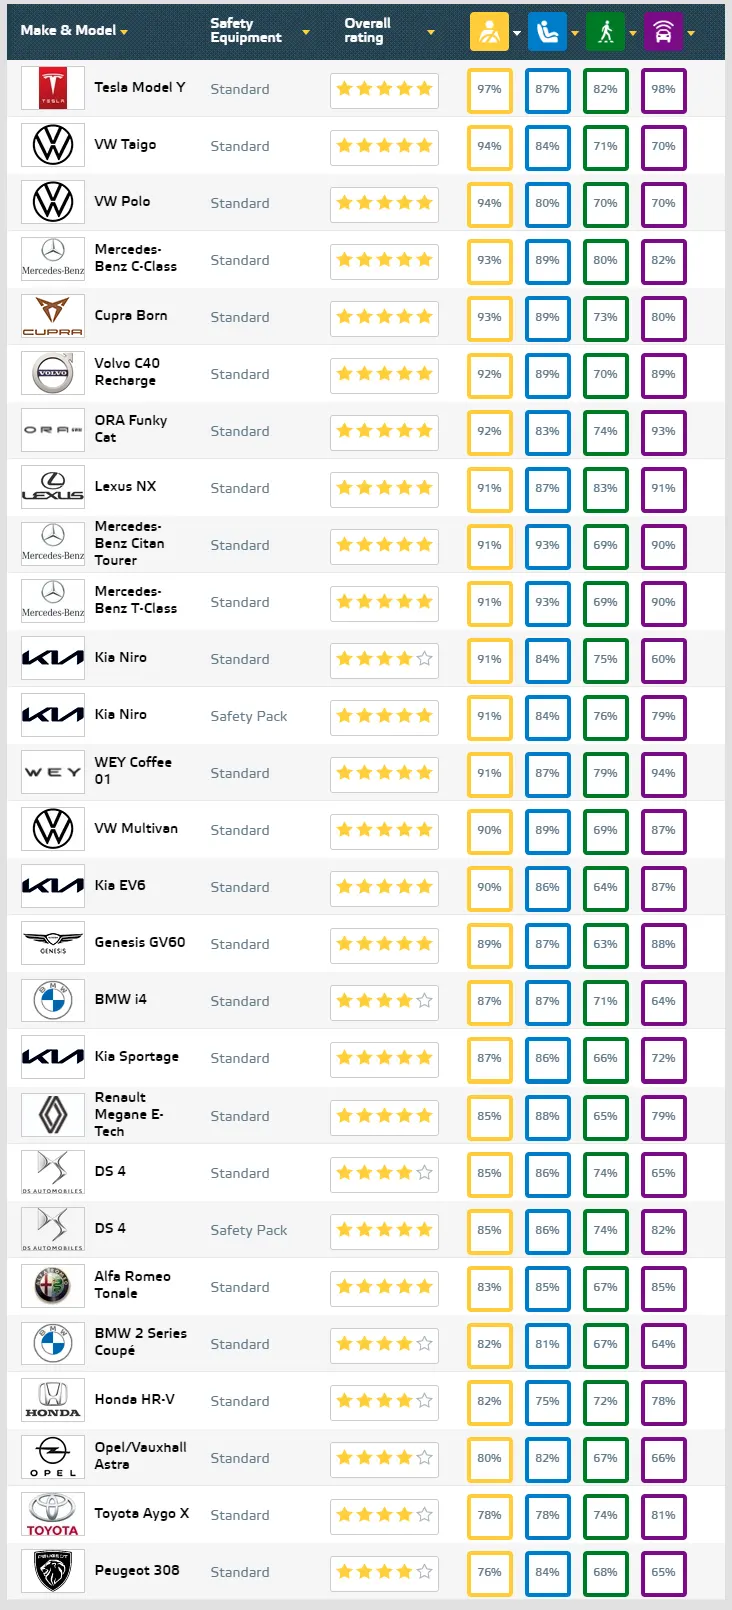Image resolution: width=732 pixels, height=1610 pixels.
Task: Click the Honda logo beside HR-V
Action: (x=53, y=1400)
